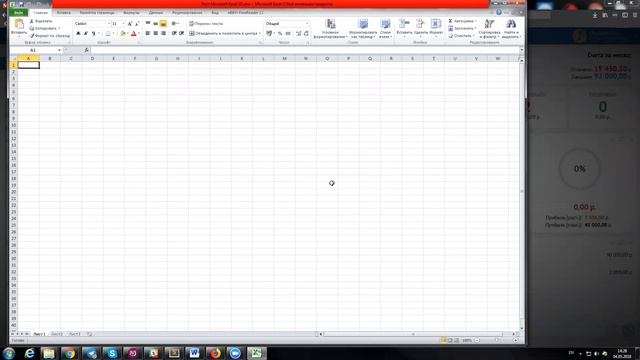Select sheet tab Лист2
Viewport: 640px width, 360px height.
pos(56,334)
